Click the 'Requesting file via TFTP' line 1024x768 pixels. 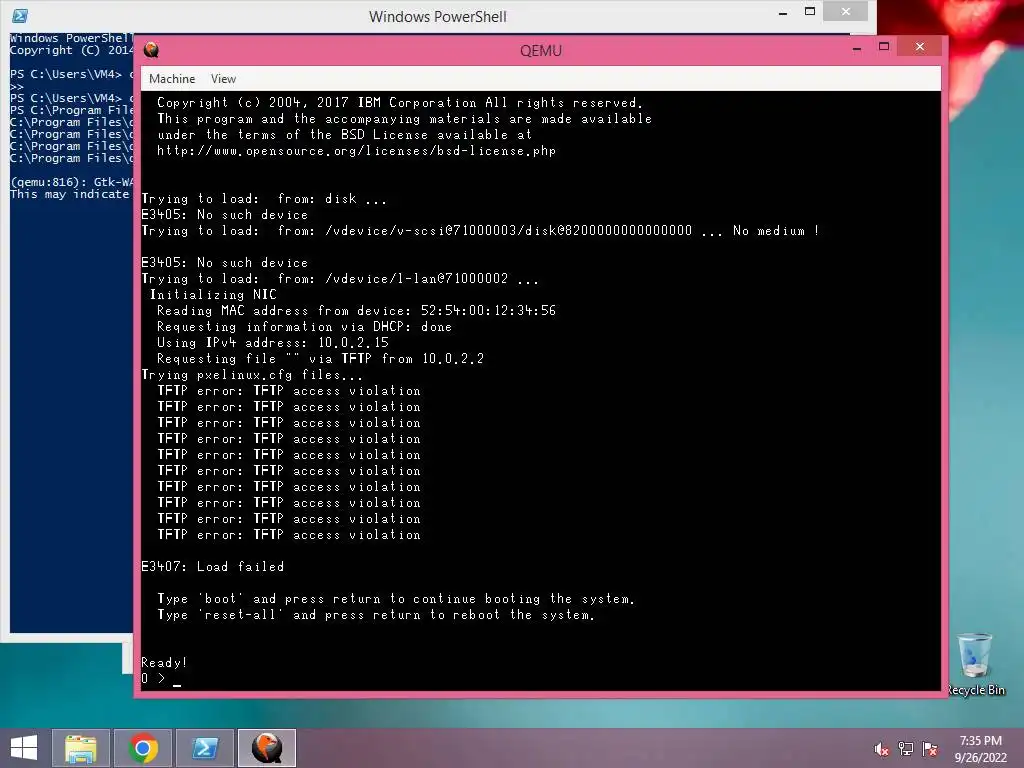[x=321, y=359]
